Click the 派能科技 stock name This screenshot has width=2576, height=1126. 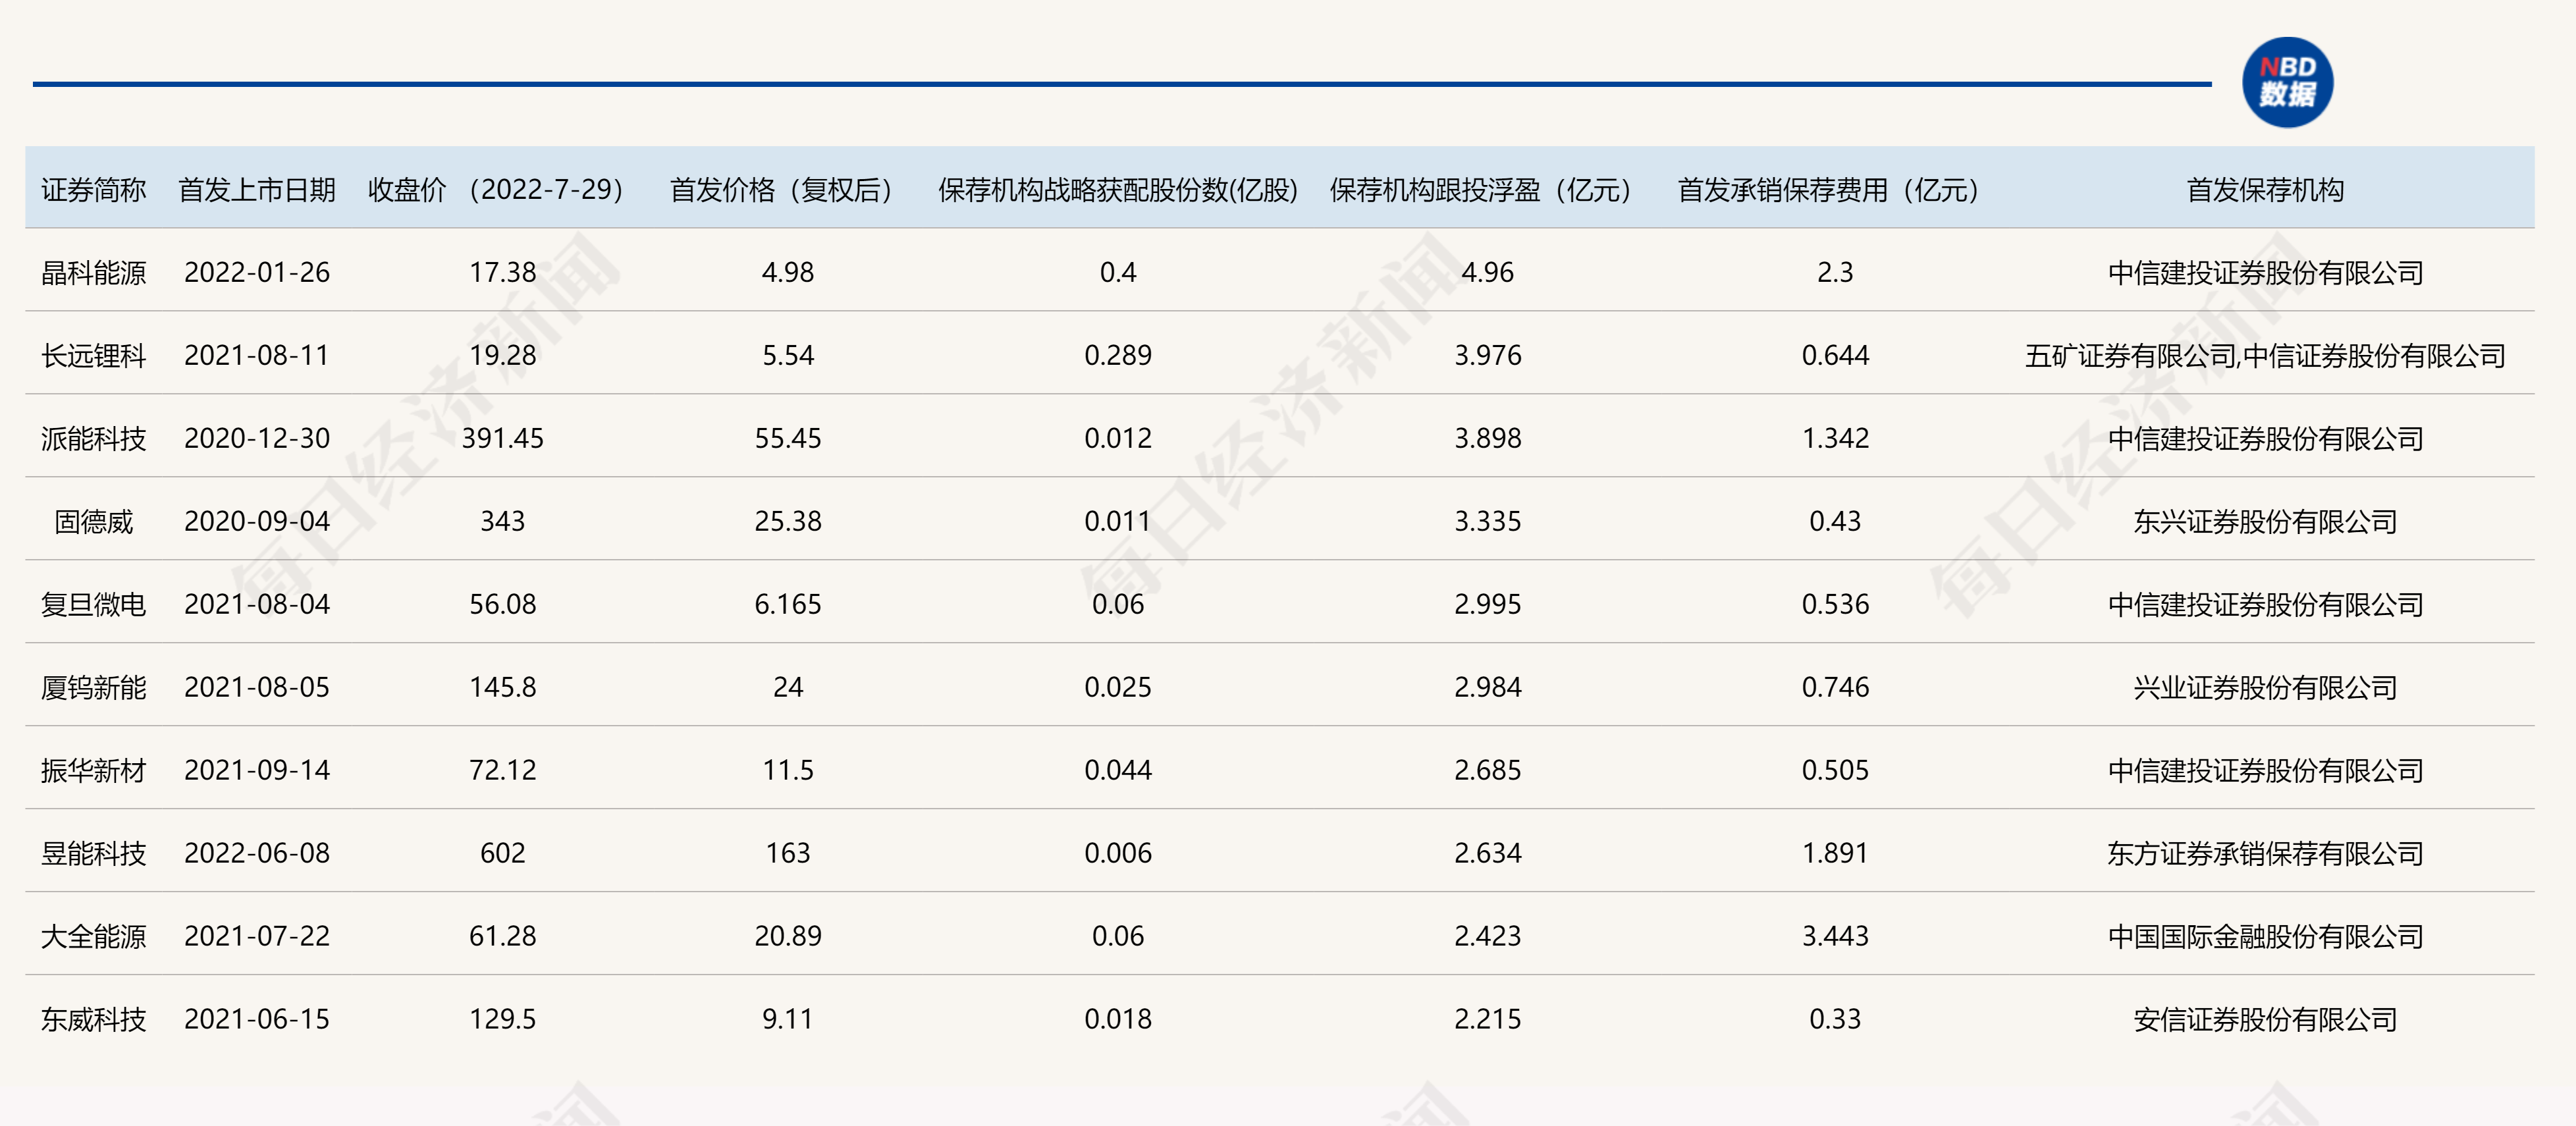(x=93, y=439)
